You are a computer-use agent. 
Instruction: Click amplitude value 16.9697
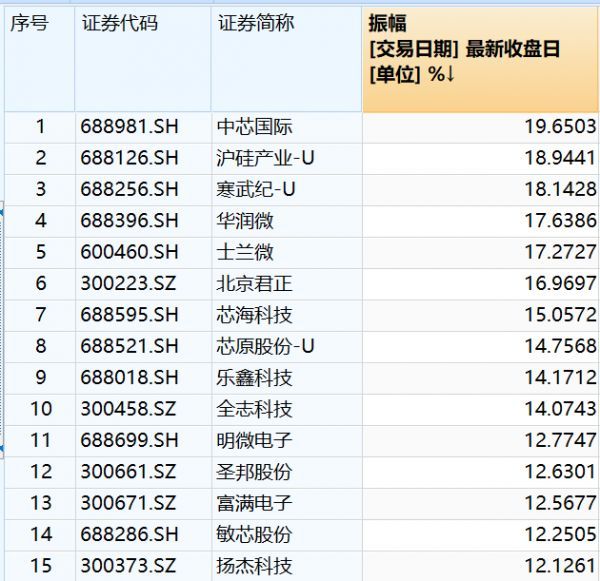560,284
